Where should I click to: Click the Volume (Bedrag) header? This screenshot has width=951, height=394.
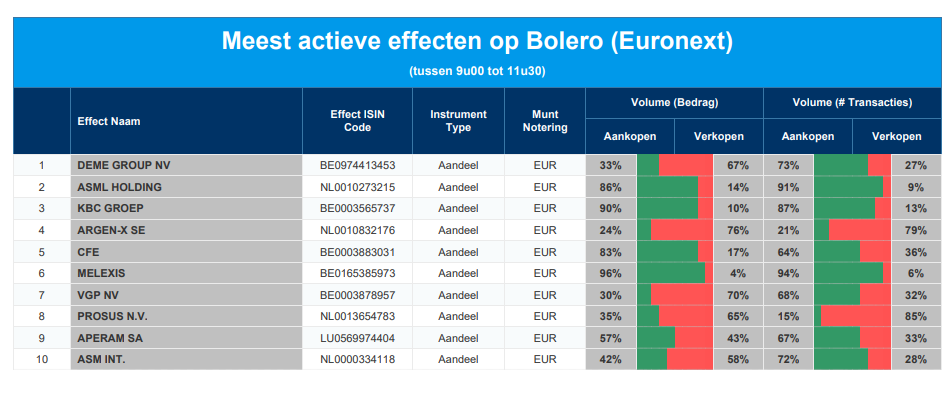tap(674, 102)
